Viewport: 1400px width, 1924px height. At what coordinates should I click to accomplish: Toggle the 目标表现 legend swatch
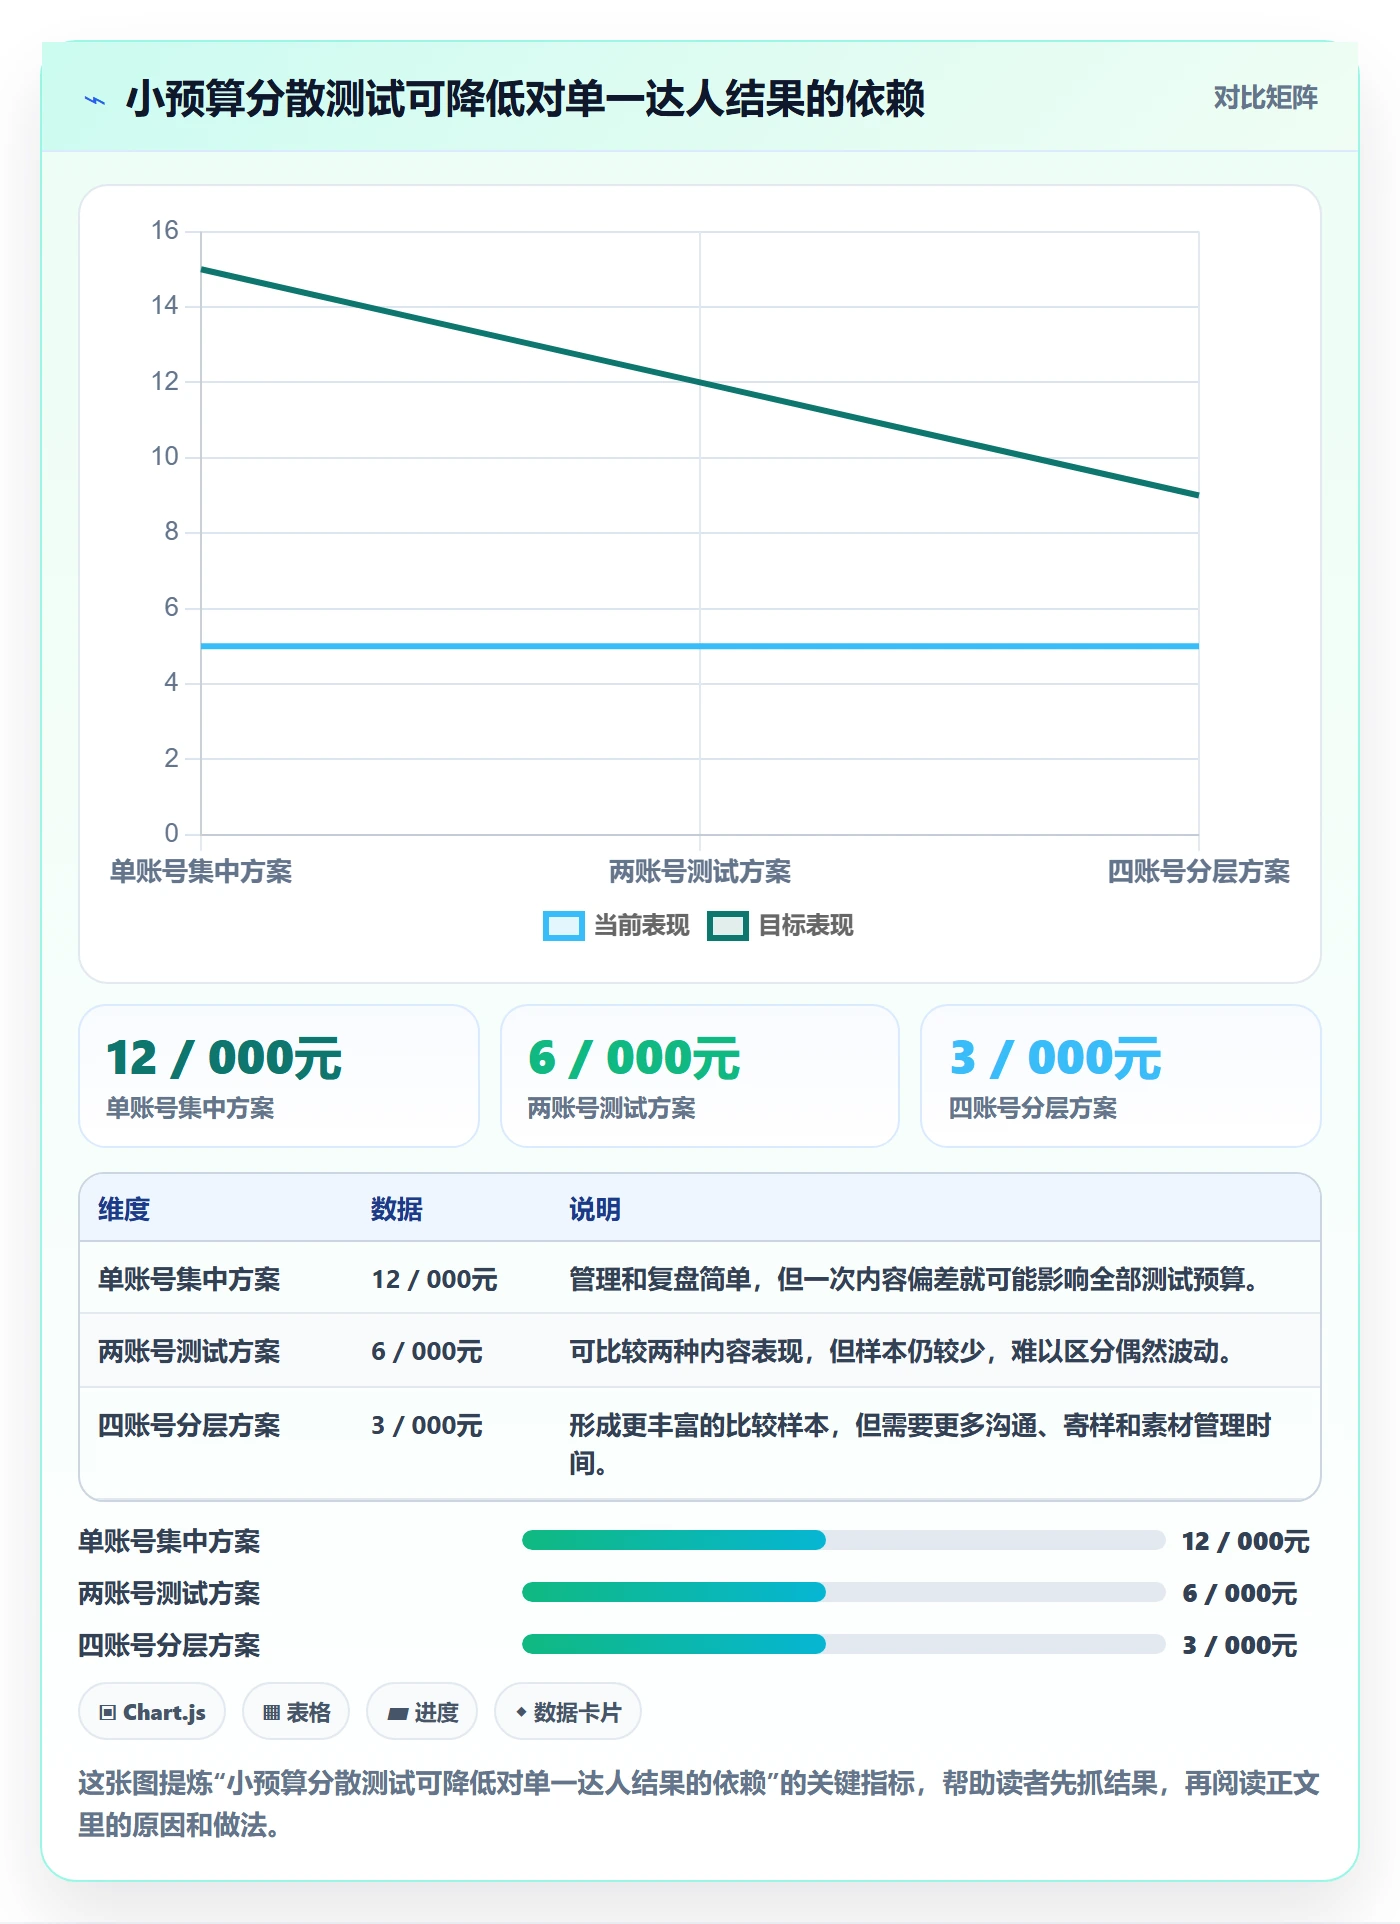tap(727, 926)
